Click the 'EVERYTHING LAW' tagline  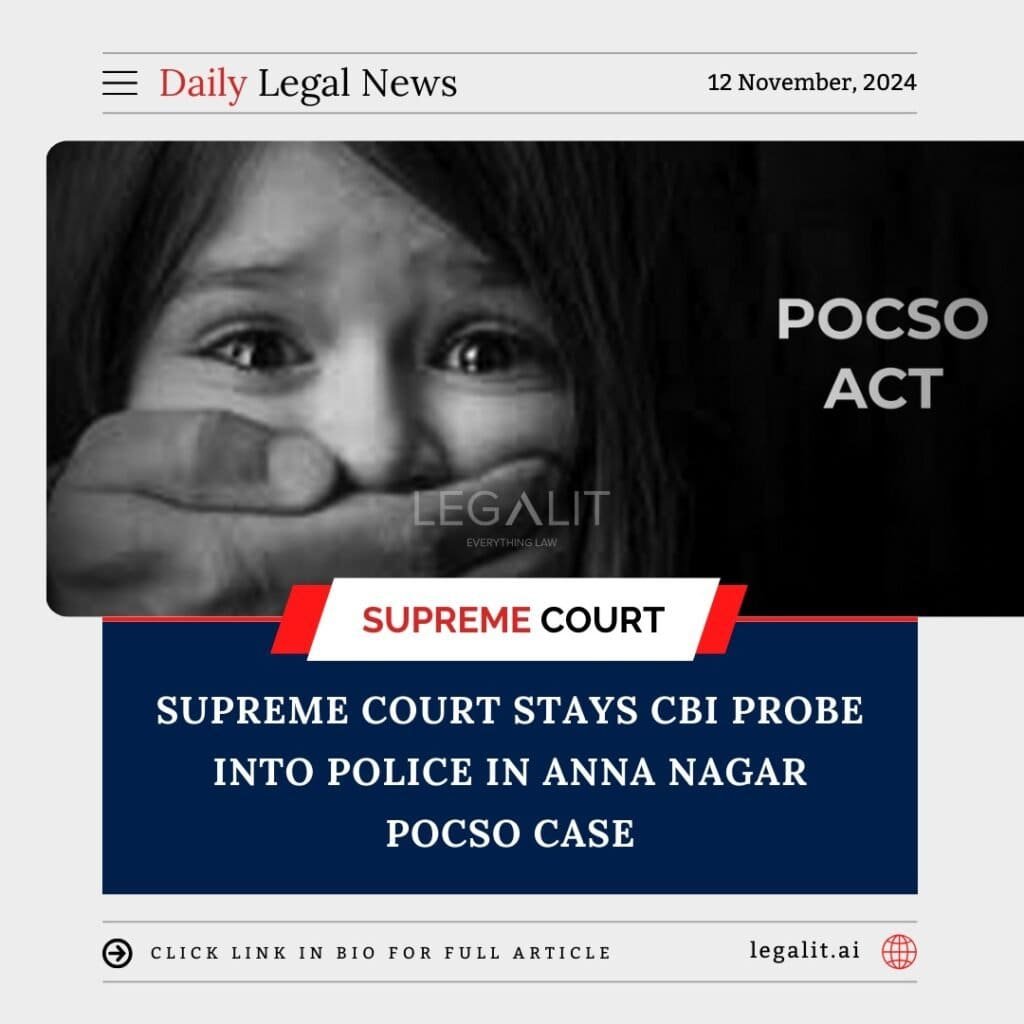(511, 542)
